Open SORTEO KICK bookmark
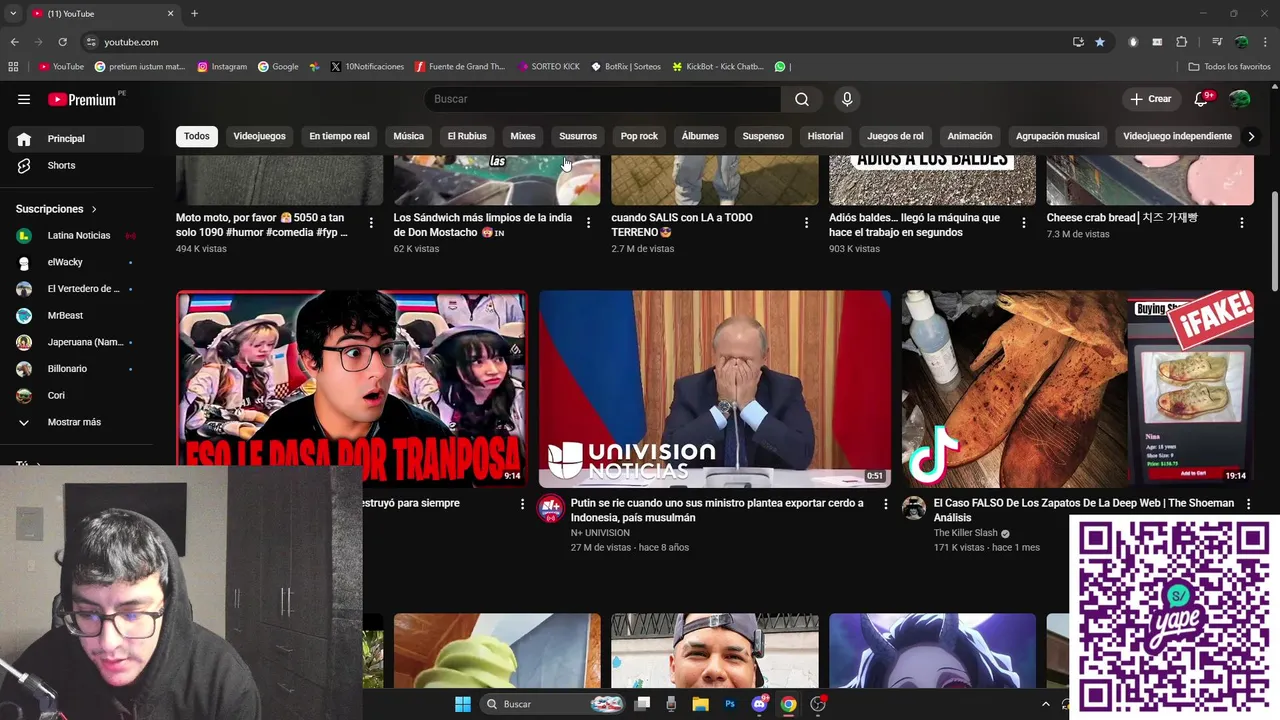The image size is (1280, 720). pyautogui.click(x=549, y=67)
